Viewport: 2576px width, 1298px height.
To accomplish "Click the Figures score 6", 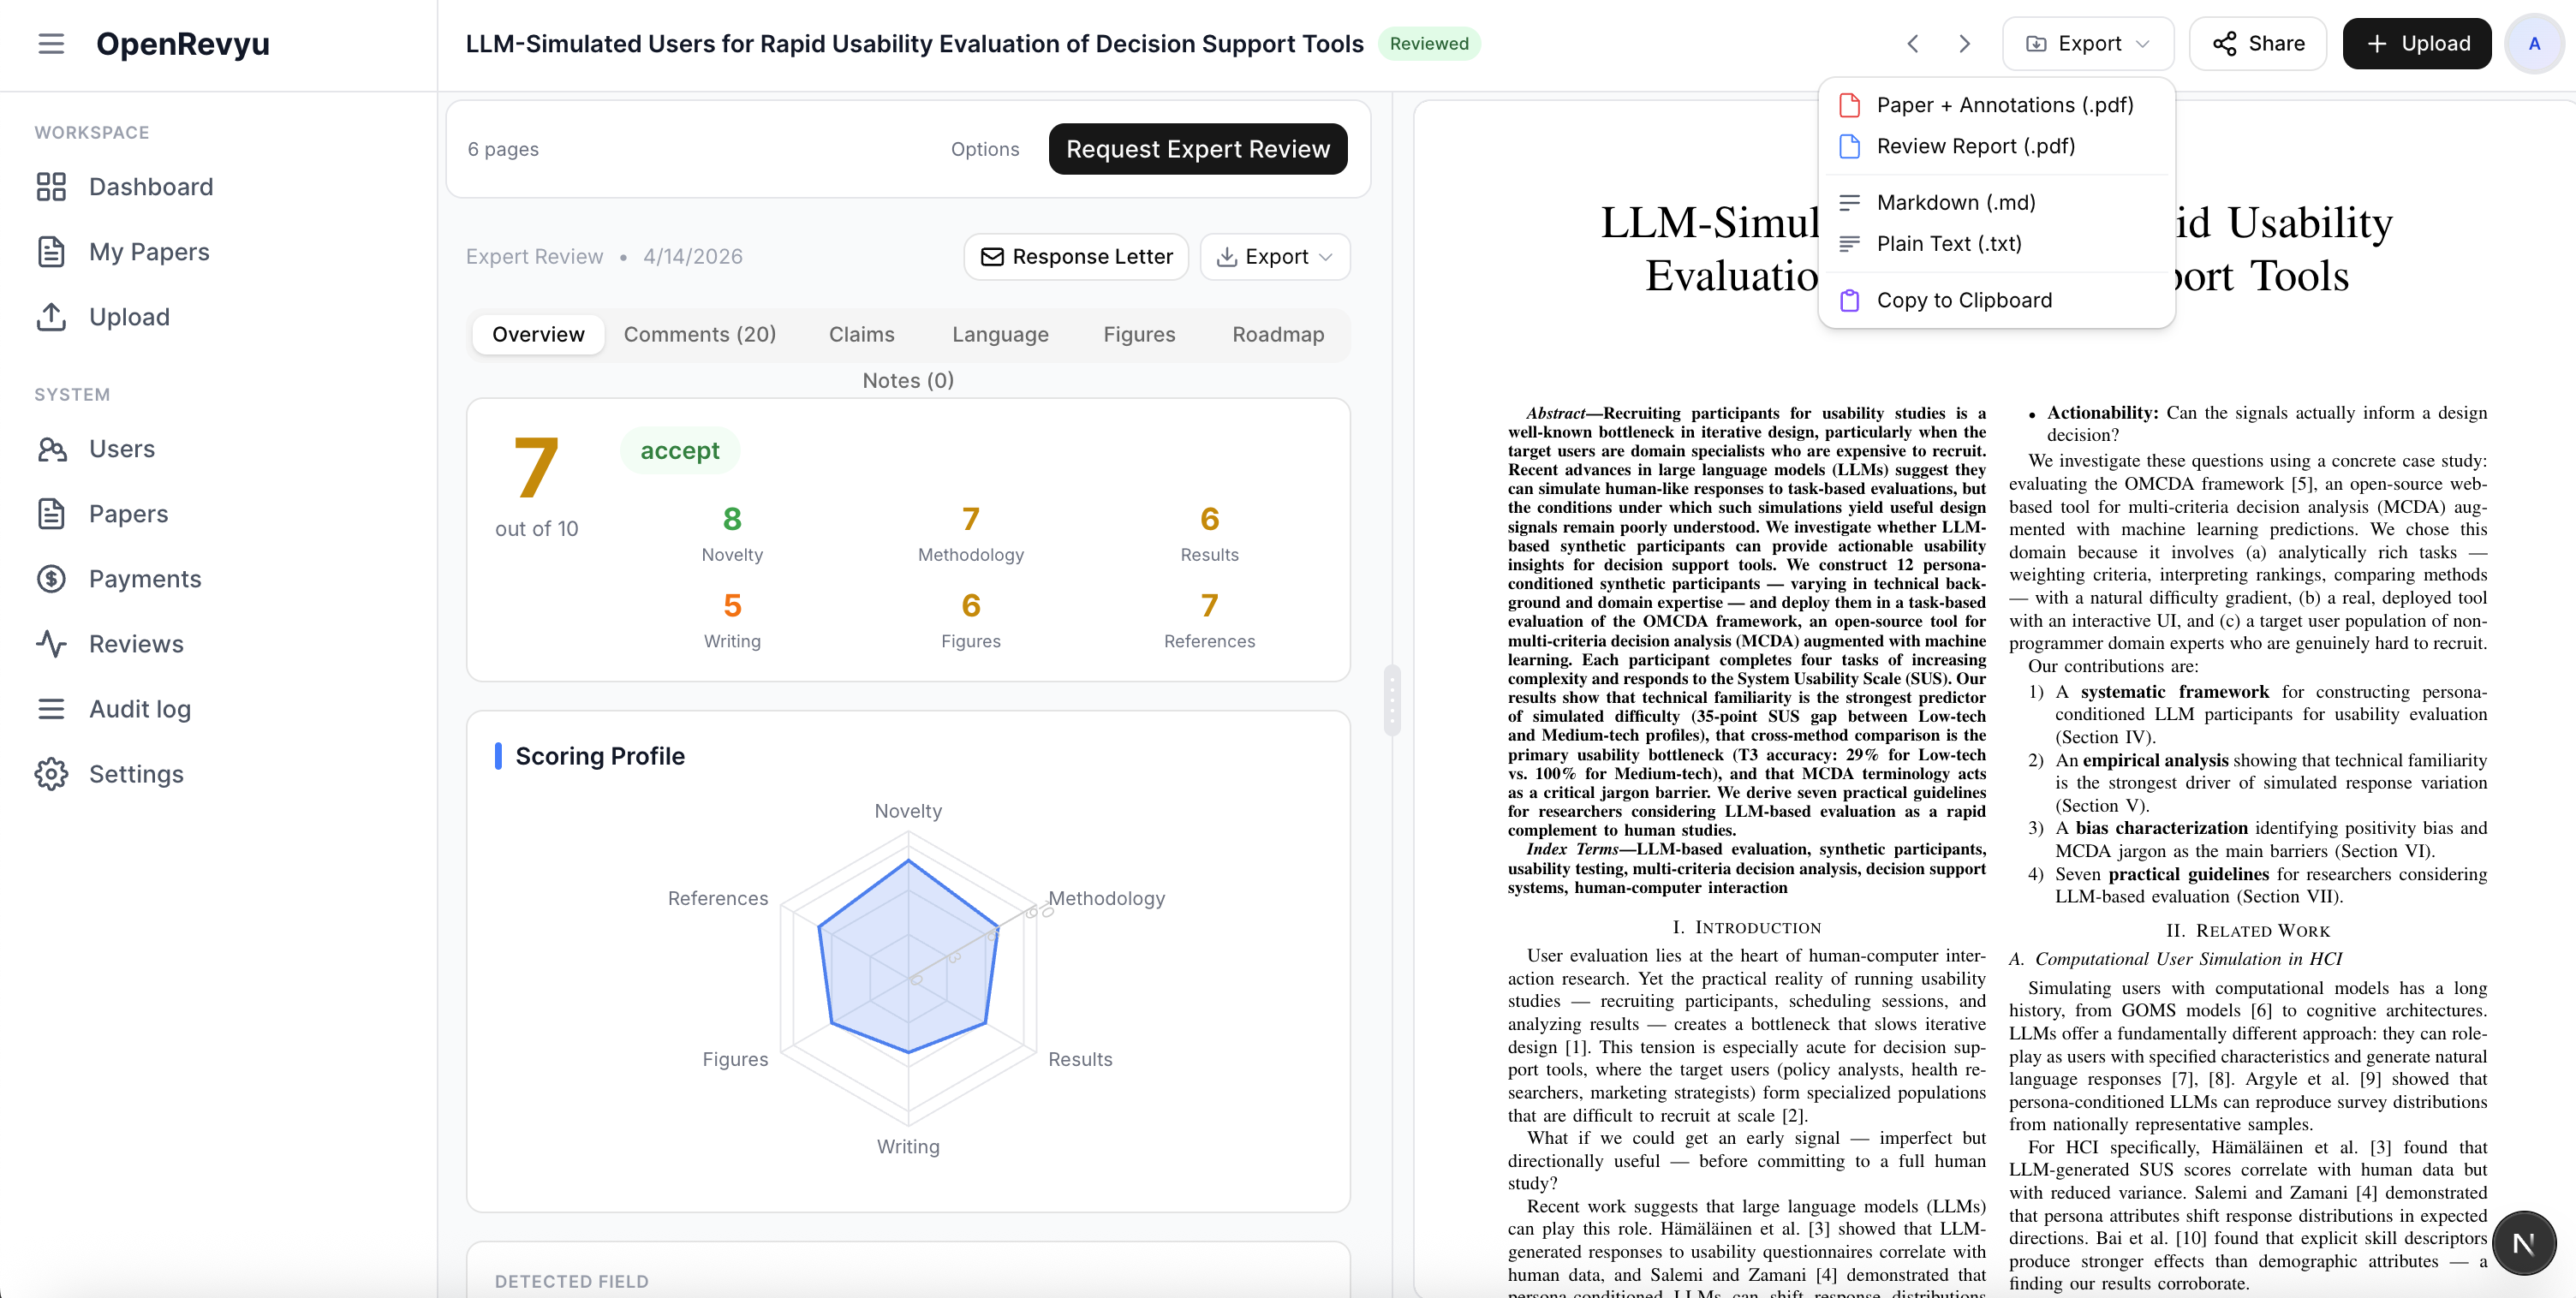I will [x=971, y=606].
